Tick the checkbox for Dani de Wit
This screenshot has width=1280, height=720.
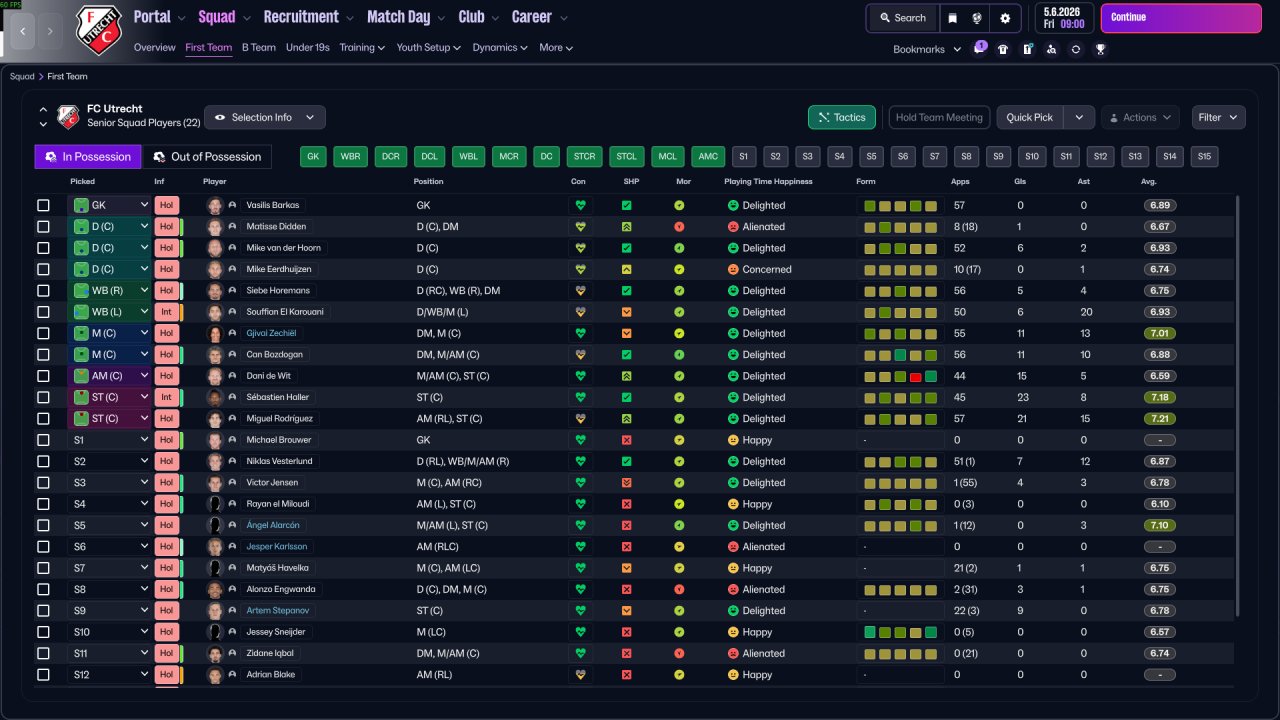(x=43, y=376)
